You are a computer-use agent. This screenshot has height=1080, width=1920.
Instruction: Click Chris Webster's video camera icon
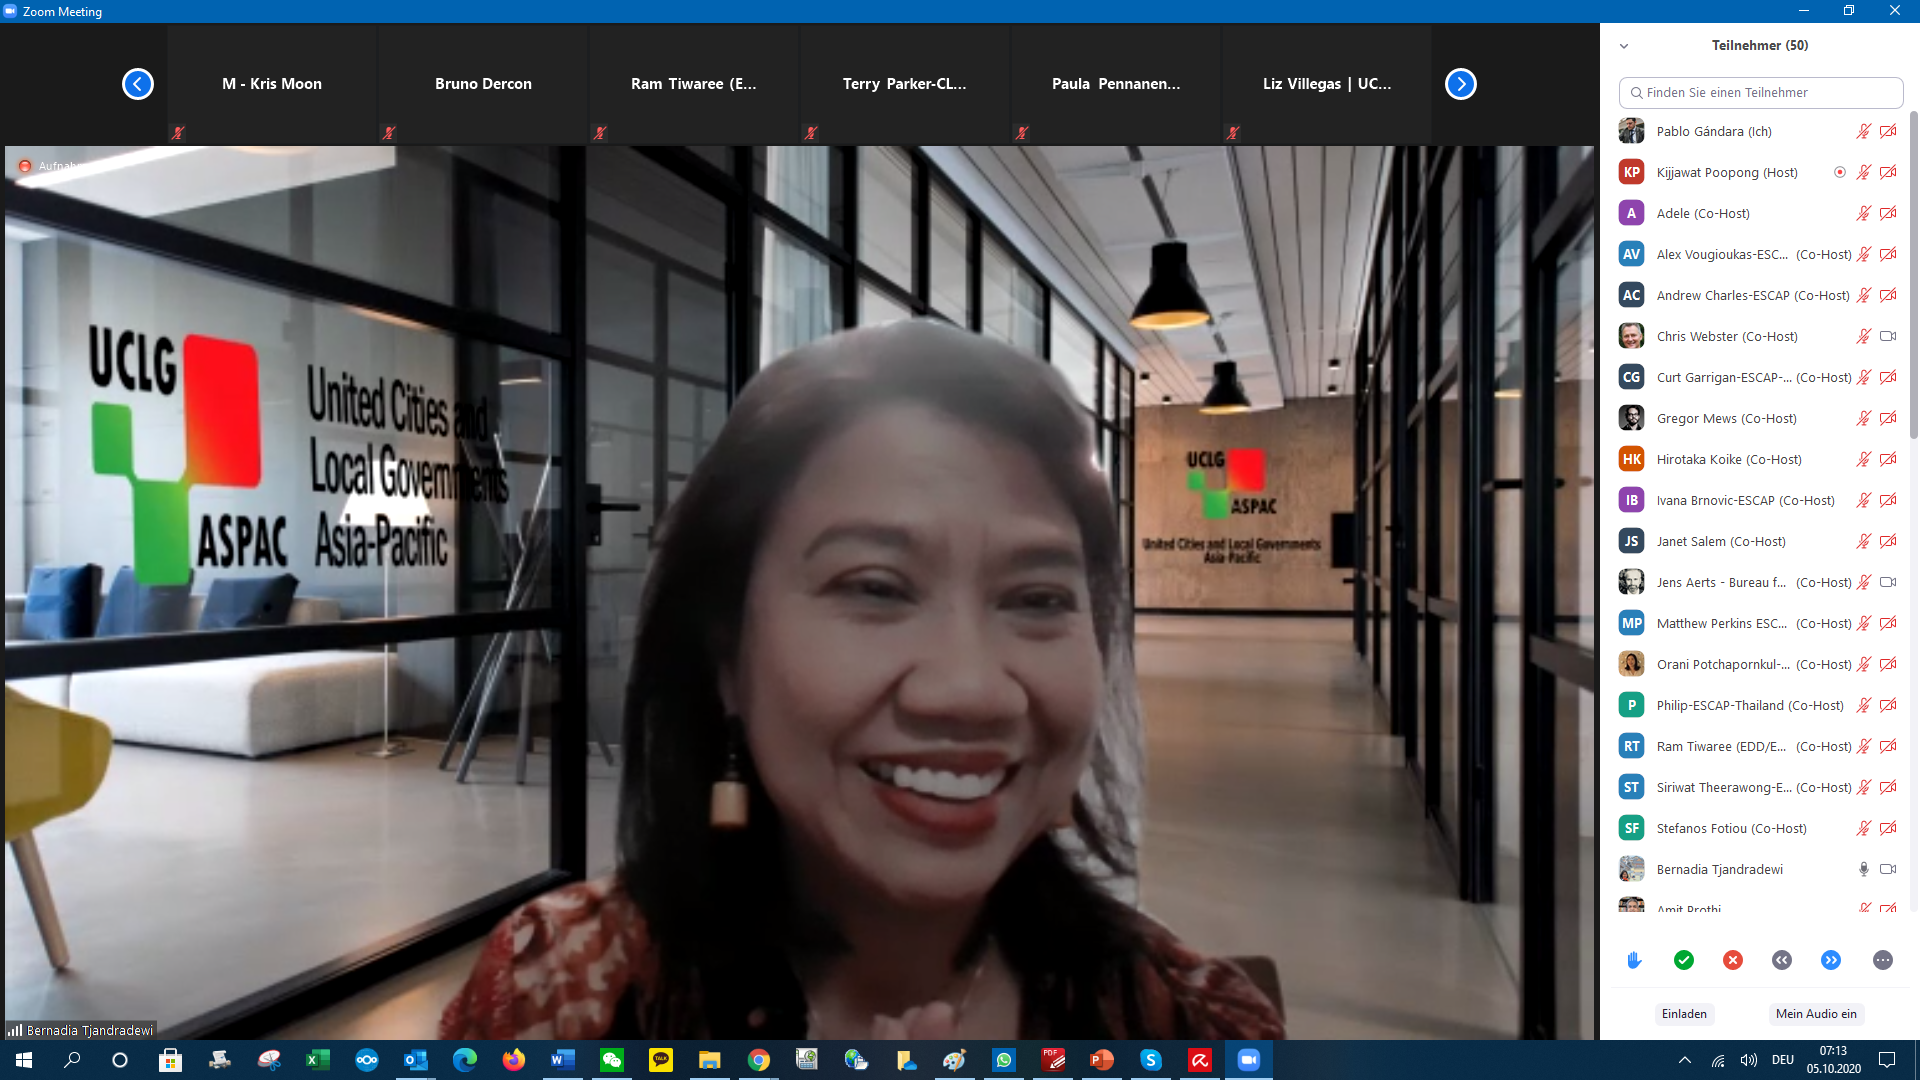pyautogui.click(x=1888, y=336)
